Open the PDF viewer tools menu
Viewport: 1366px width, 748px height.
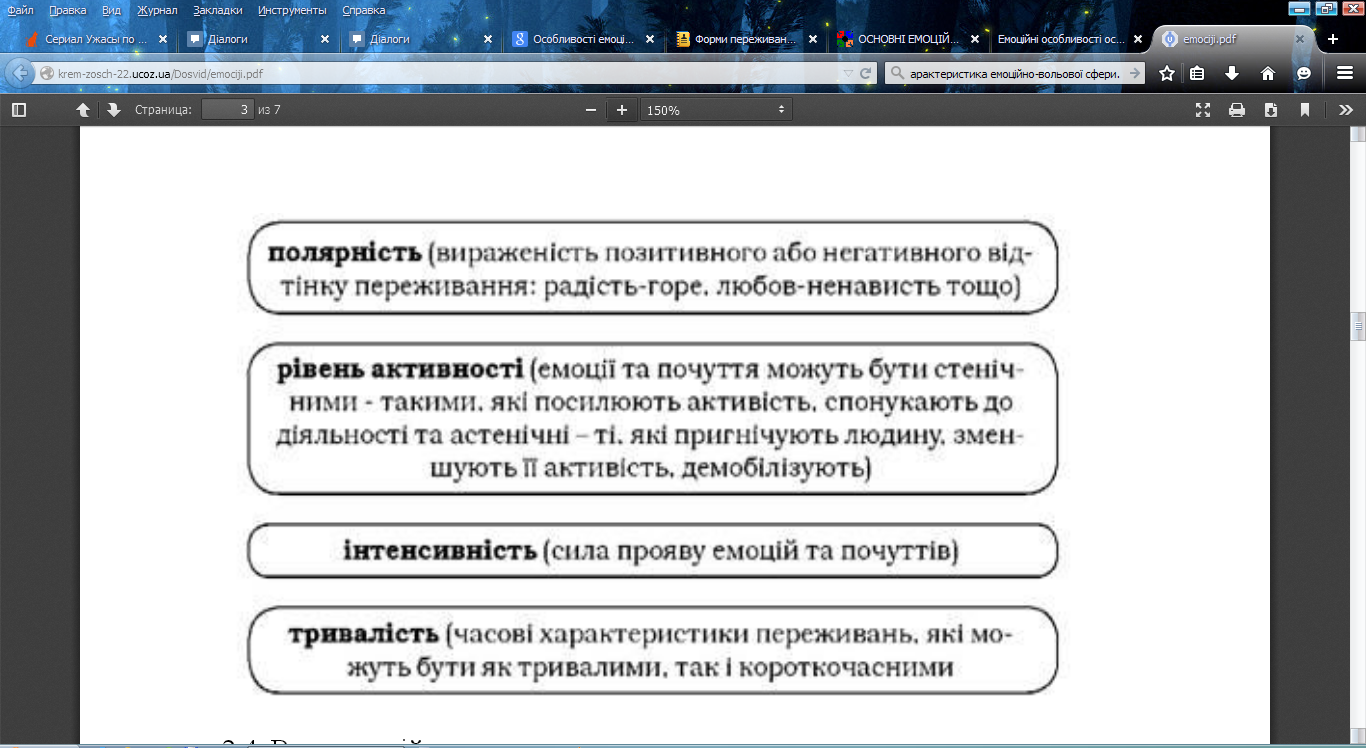1346,110
